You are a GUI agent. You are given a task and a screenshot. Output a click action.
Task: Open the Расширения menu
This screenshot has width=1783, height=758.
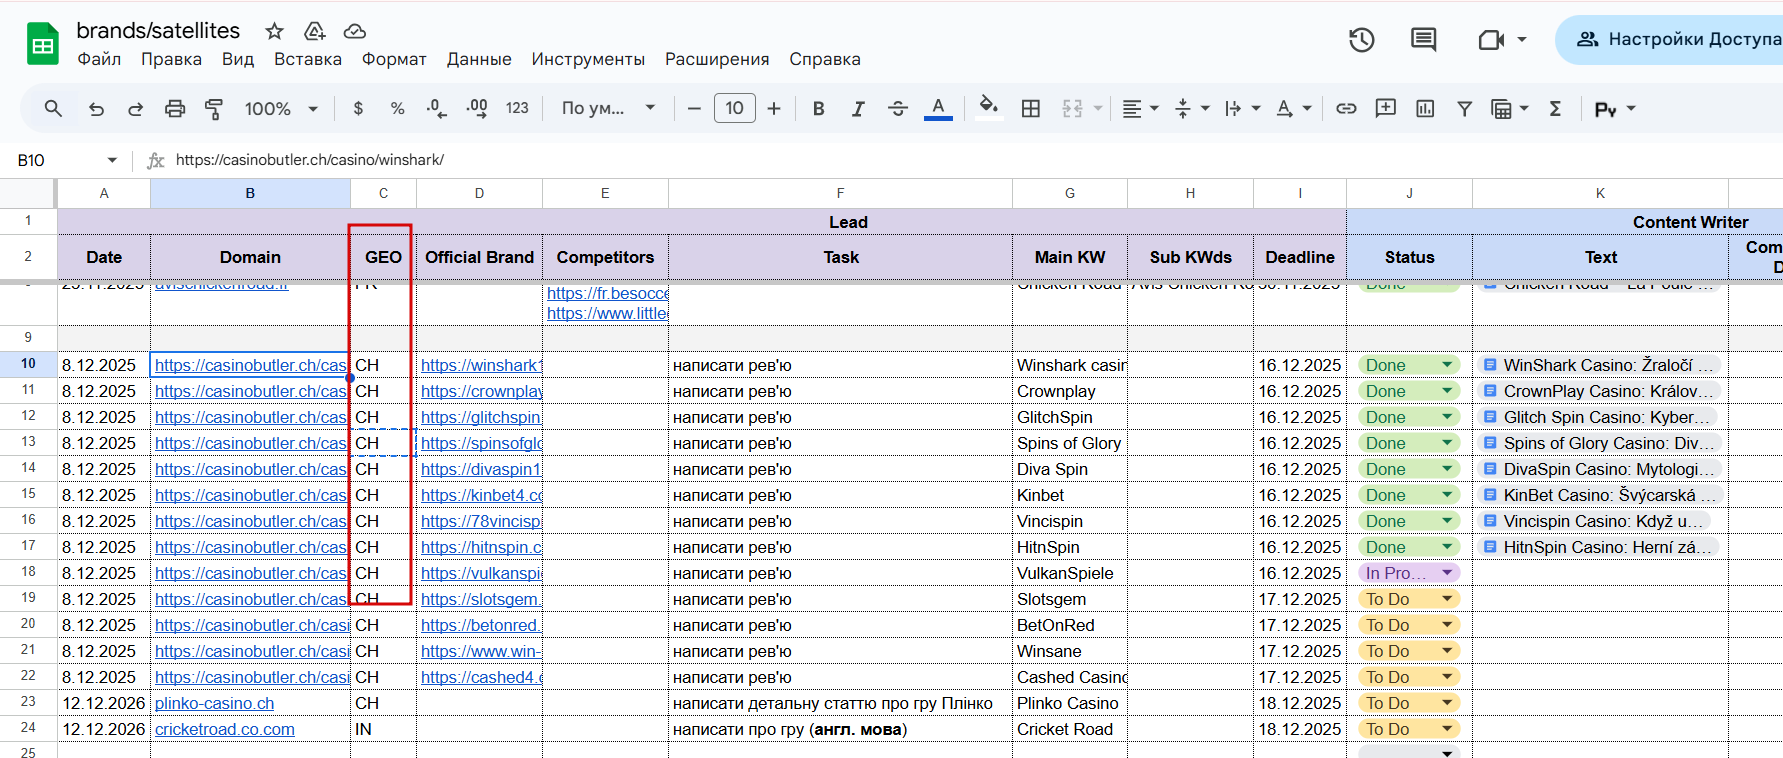pyautogui.click(x=716, y=59)
